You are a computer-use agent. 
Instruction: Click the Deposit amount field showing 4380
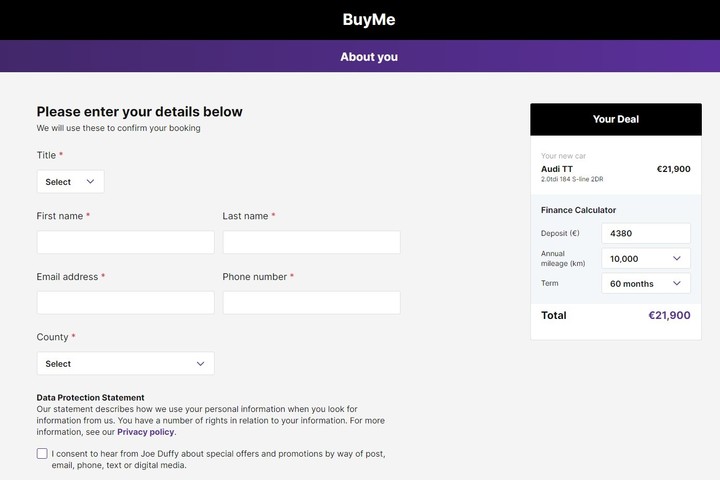645,233
